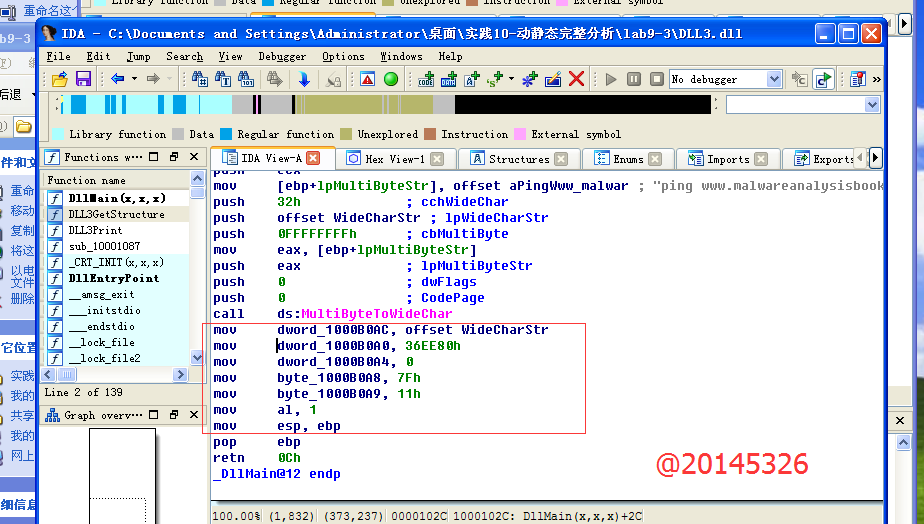Click the blue down arrow toolbar icon
Viewport: 924px width, 524px height.
coord(304,79)
